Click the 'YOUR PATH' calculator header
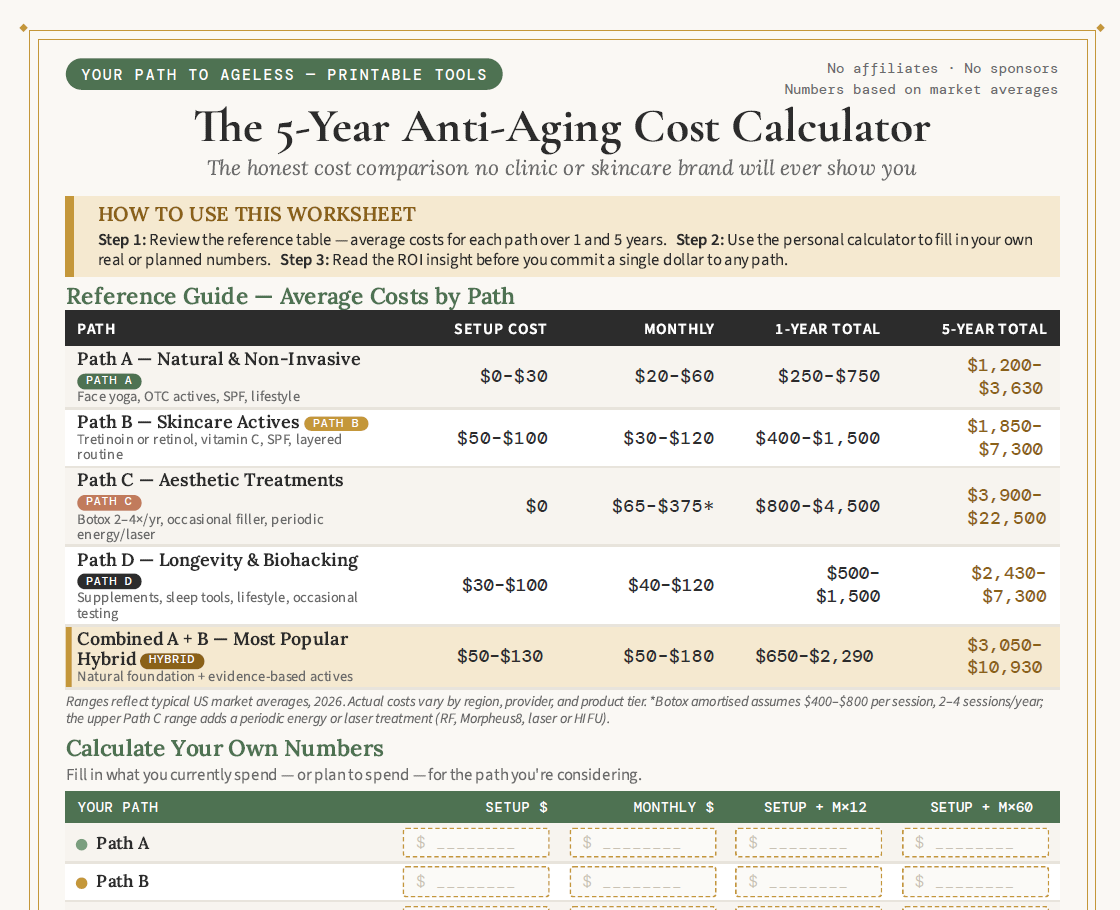The image size is (1120, 910). click(118, 807)
